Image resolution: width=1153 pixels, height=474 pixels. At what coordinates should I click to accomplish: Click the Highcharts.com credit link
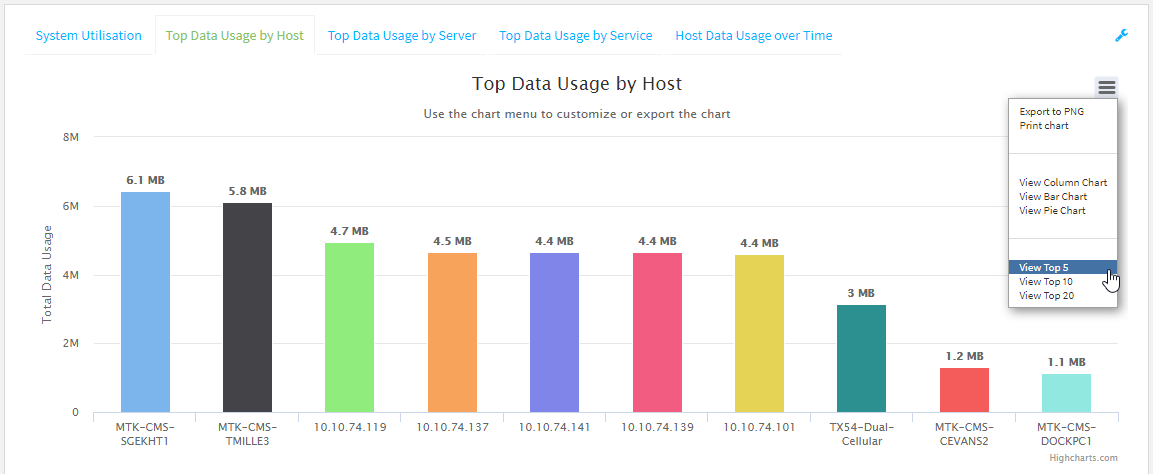point(1083,458)
